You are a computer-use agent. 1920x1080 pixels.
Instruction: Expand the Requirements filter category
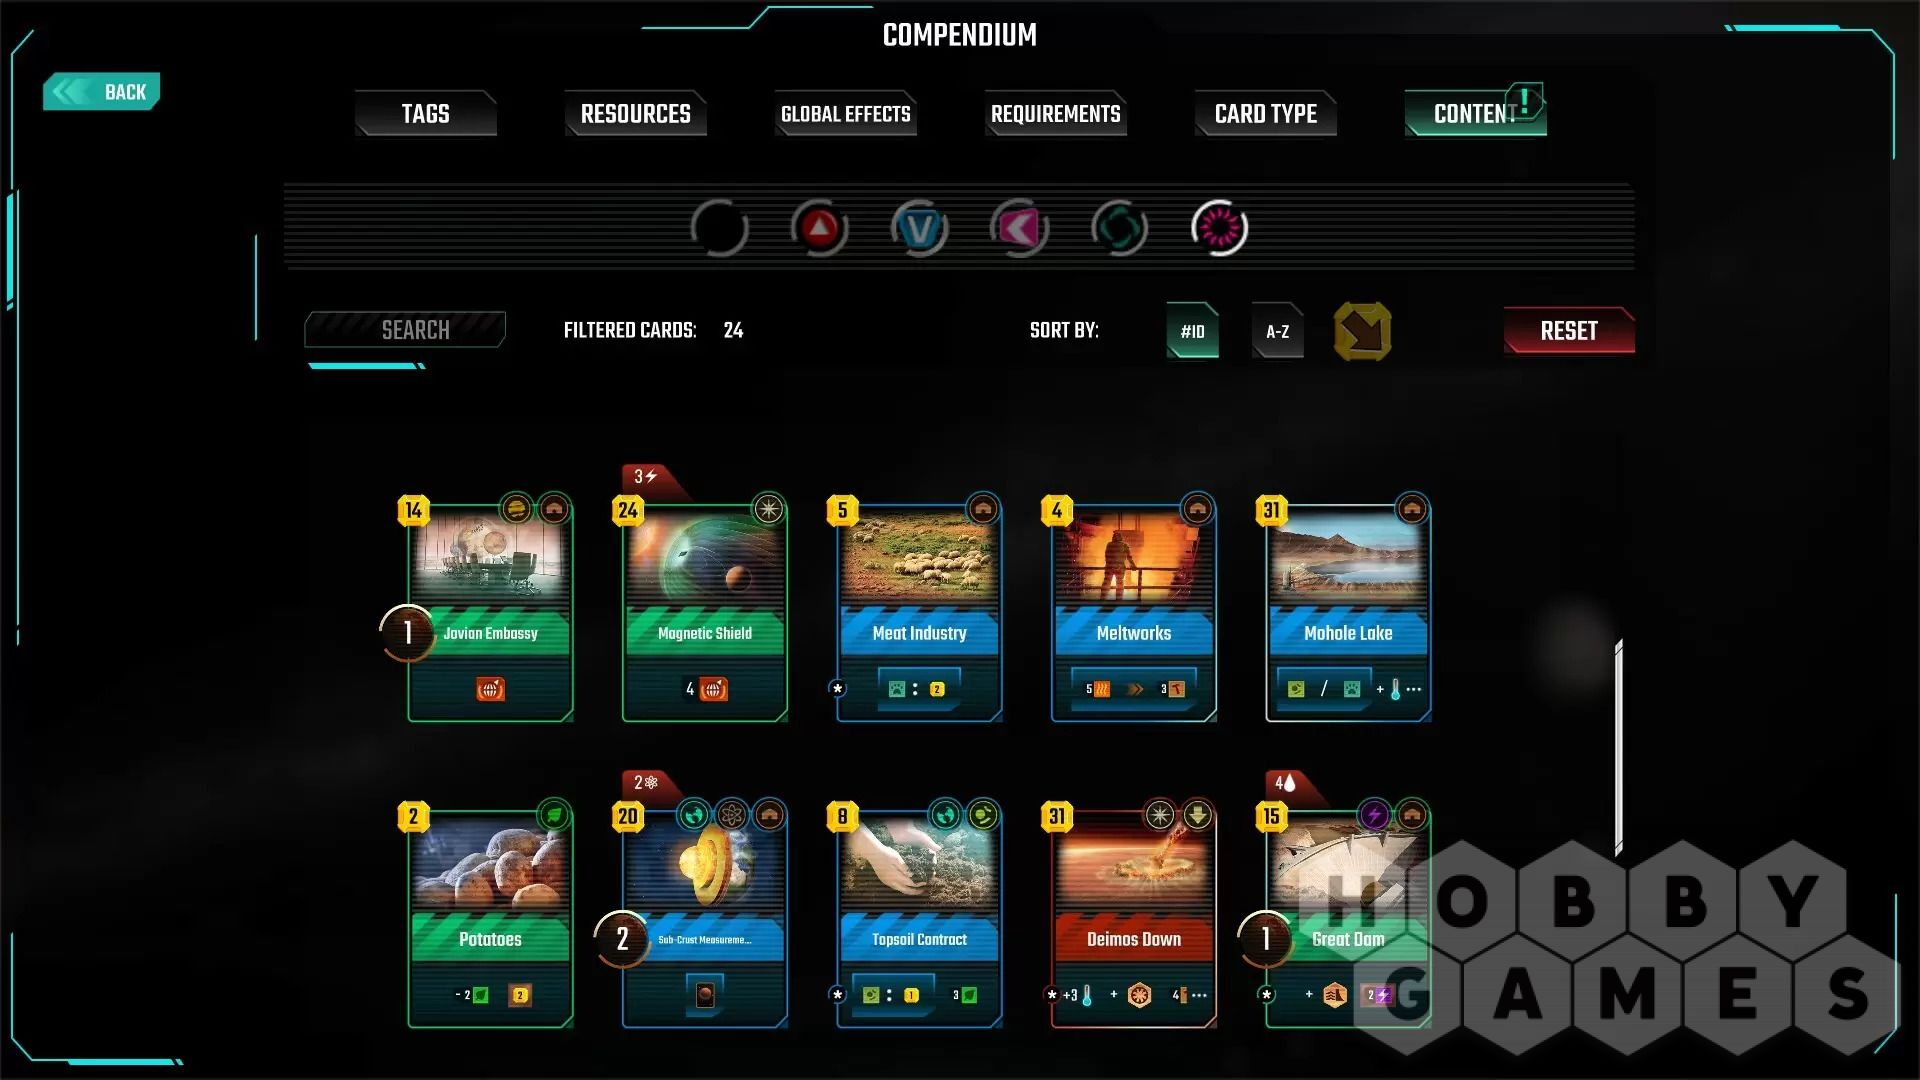(1056, 113)
